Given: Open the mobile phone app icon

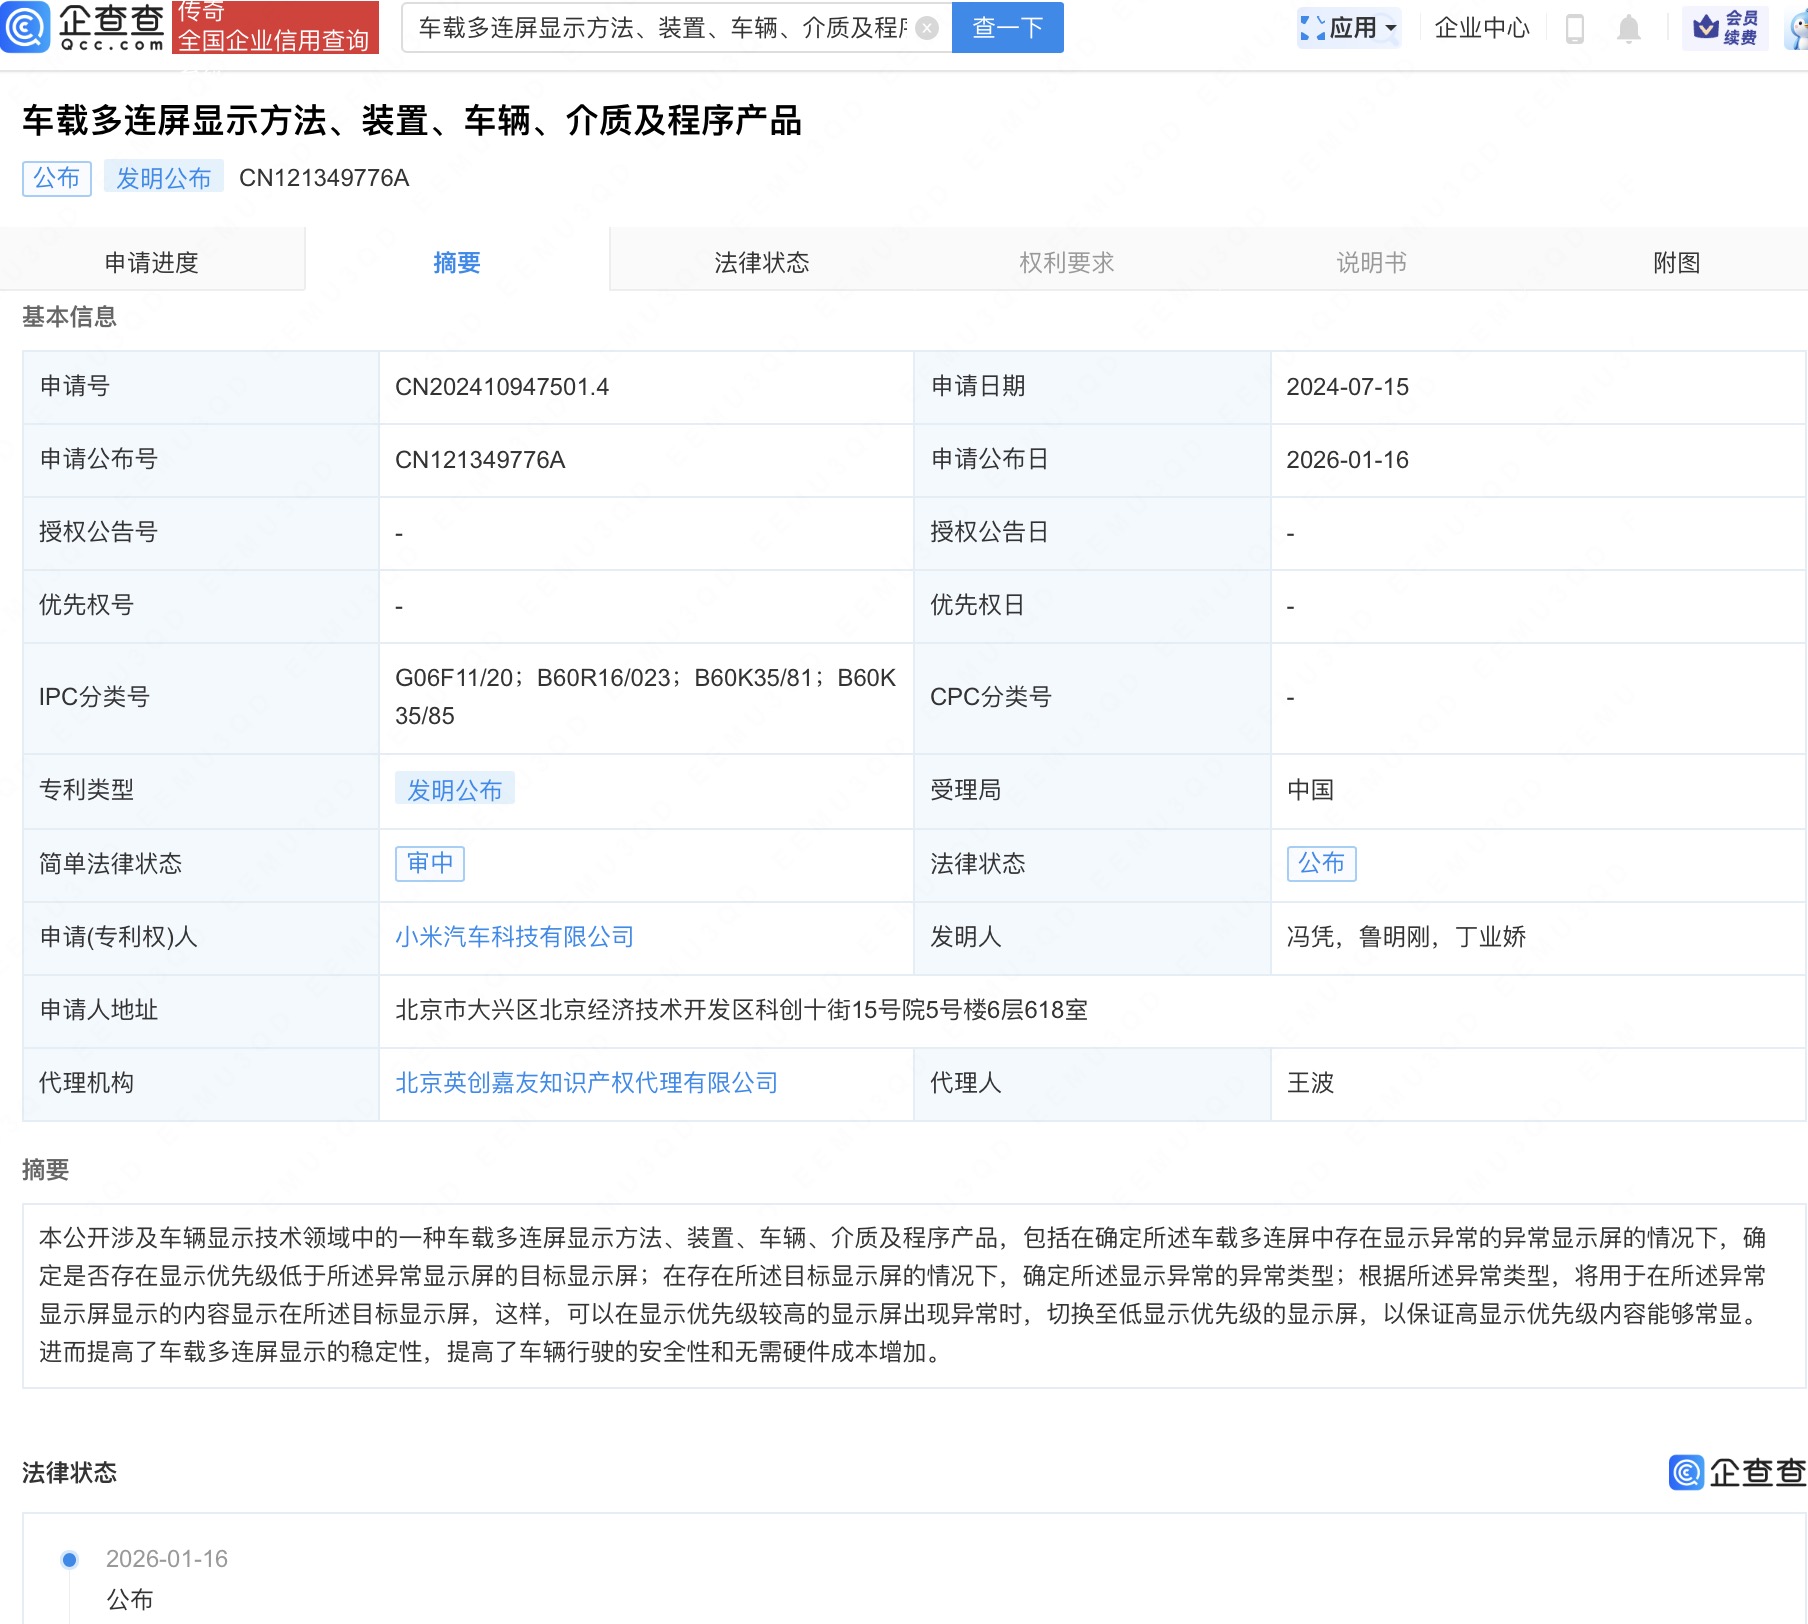Looking at the screenshot, I should click(1574, 28).
